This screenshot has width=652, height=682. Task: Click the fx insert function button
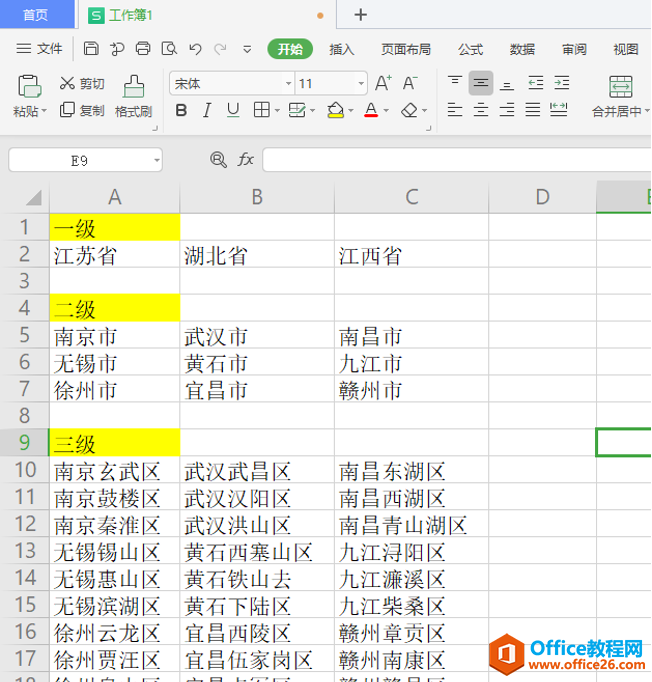click(246, 160)
